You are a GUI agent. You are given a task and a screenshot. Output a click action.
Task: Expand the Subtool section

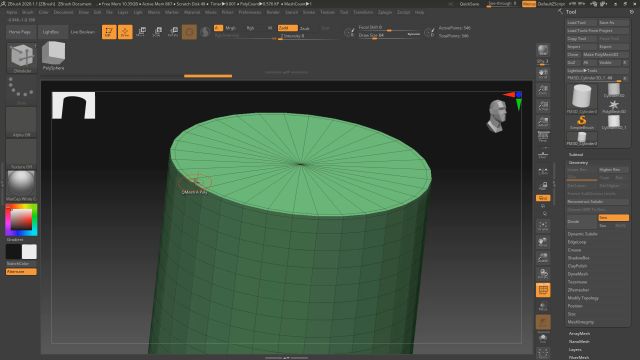pos(576,155)
